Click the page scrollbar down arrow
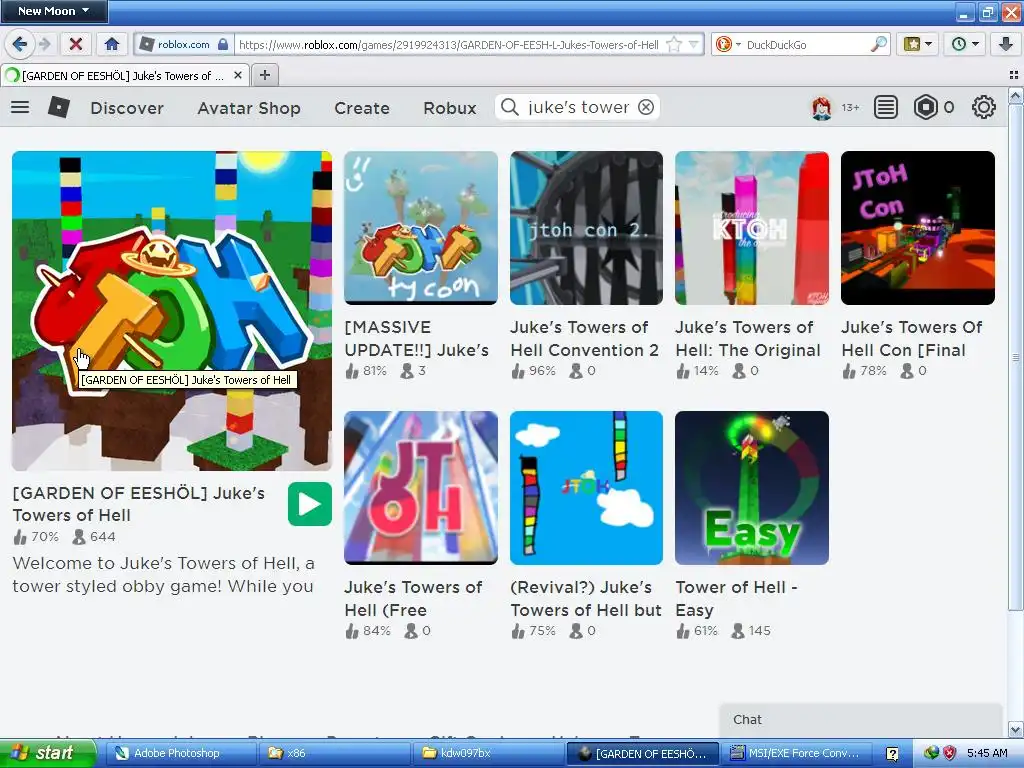Viewport: 1024px width, 768px height. (x=1016, y=729)
